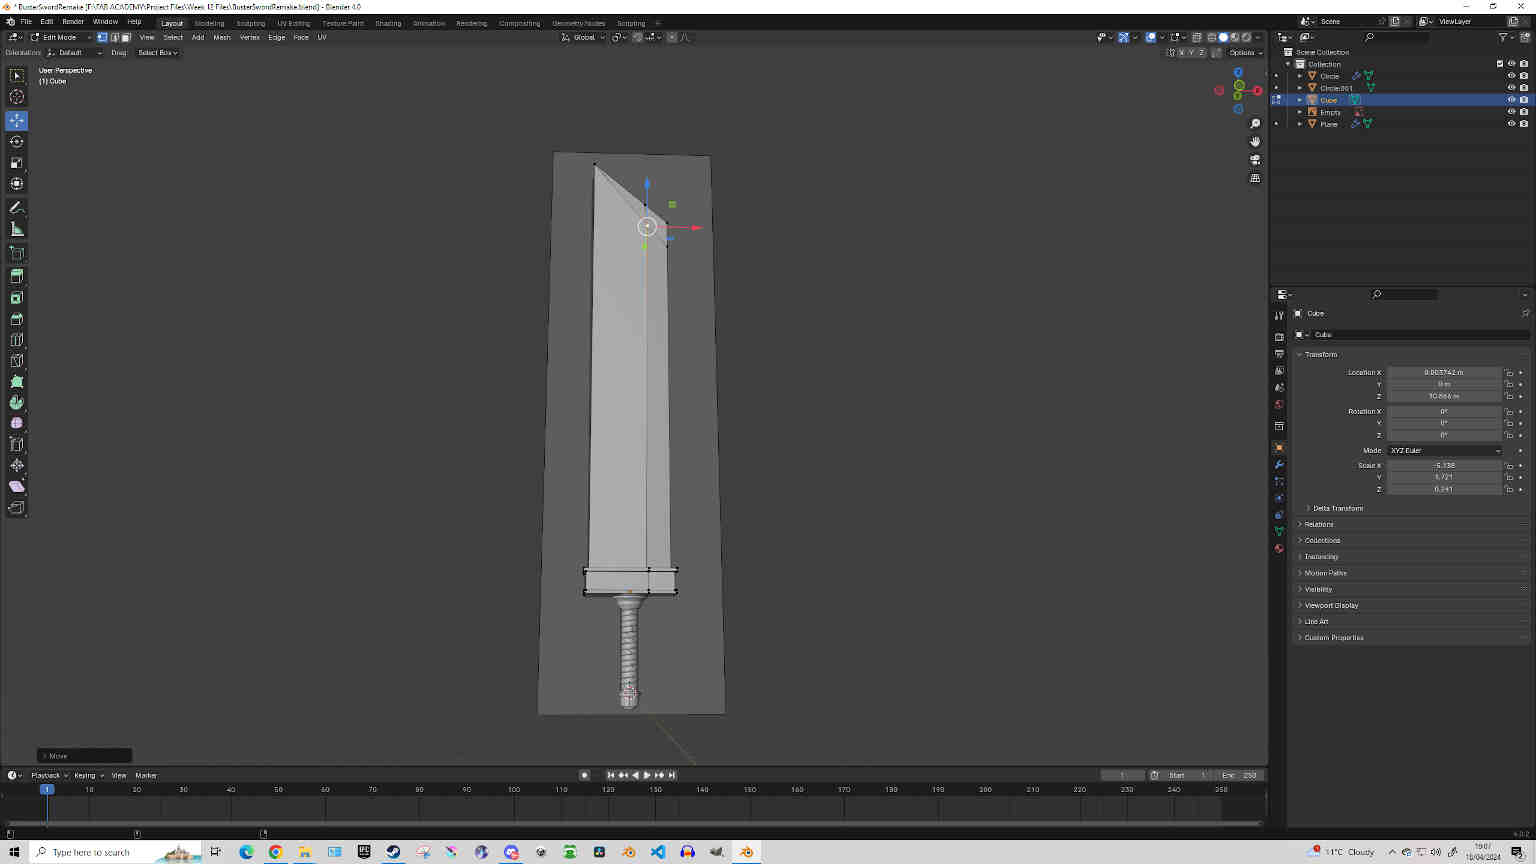Select the Poly Build tool
Viewport: 1536px width, 864px height.
click(x=16, y=382)
